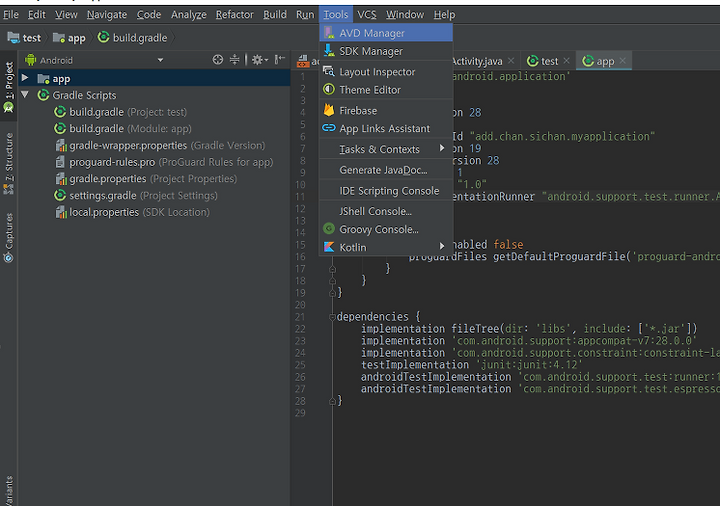Click the Theme Editor icon

[x=329, y=90]
